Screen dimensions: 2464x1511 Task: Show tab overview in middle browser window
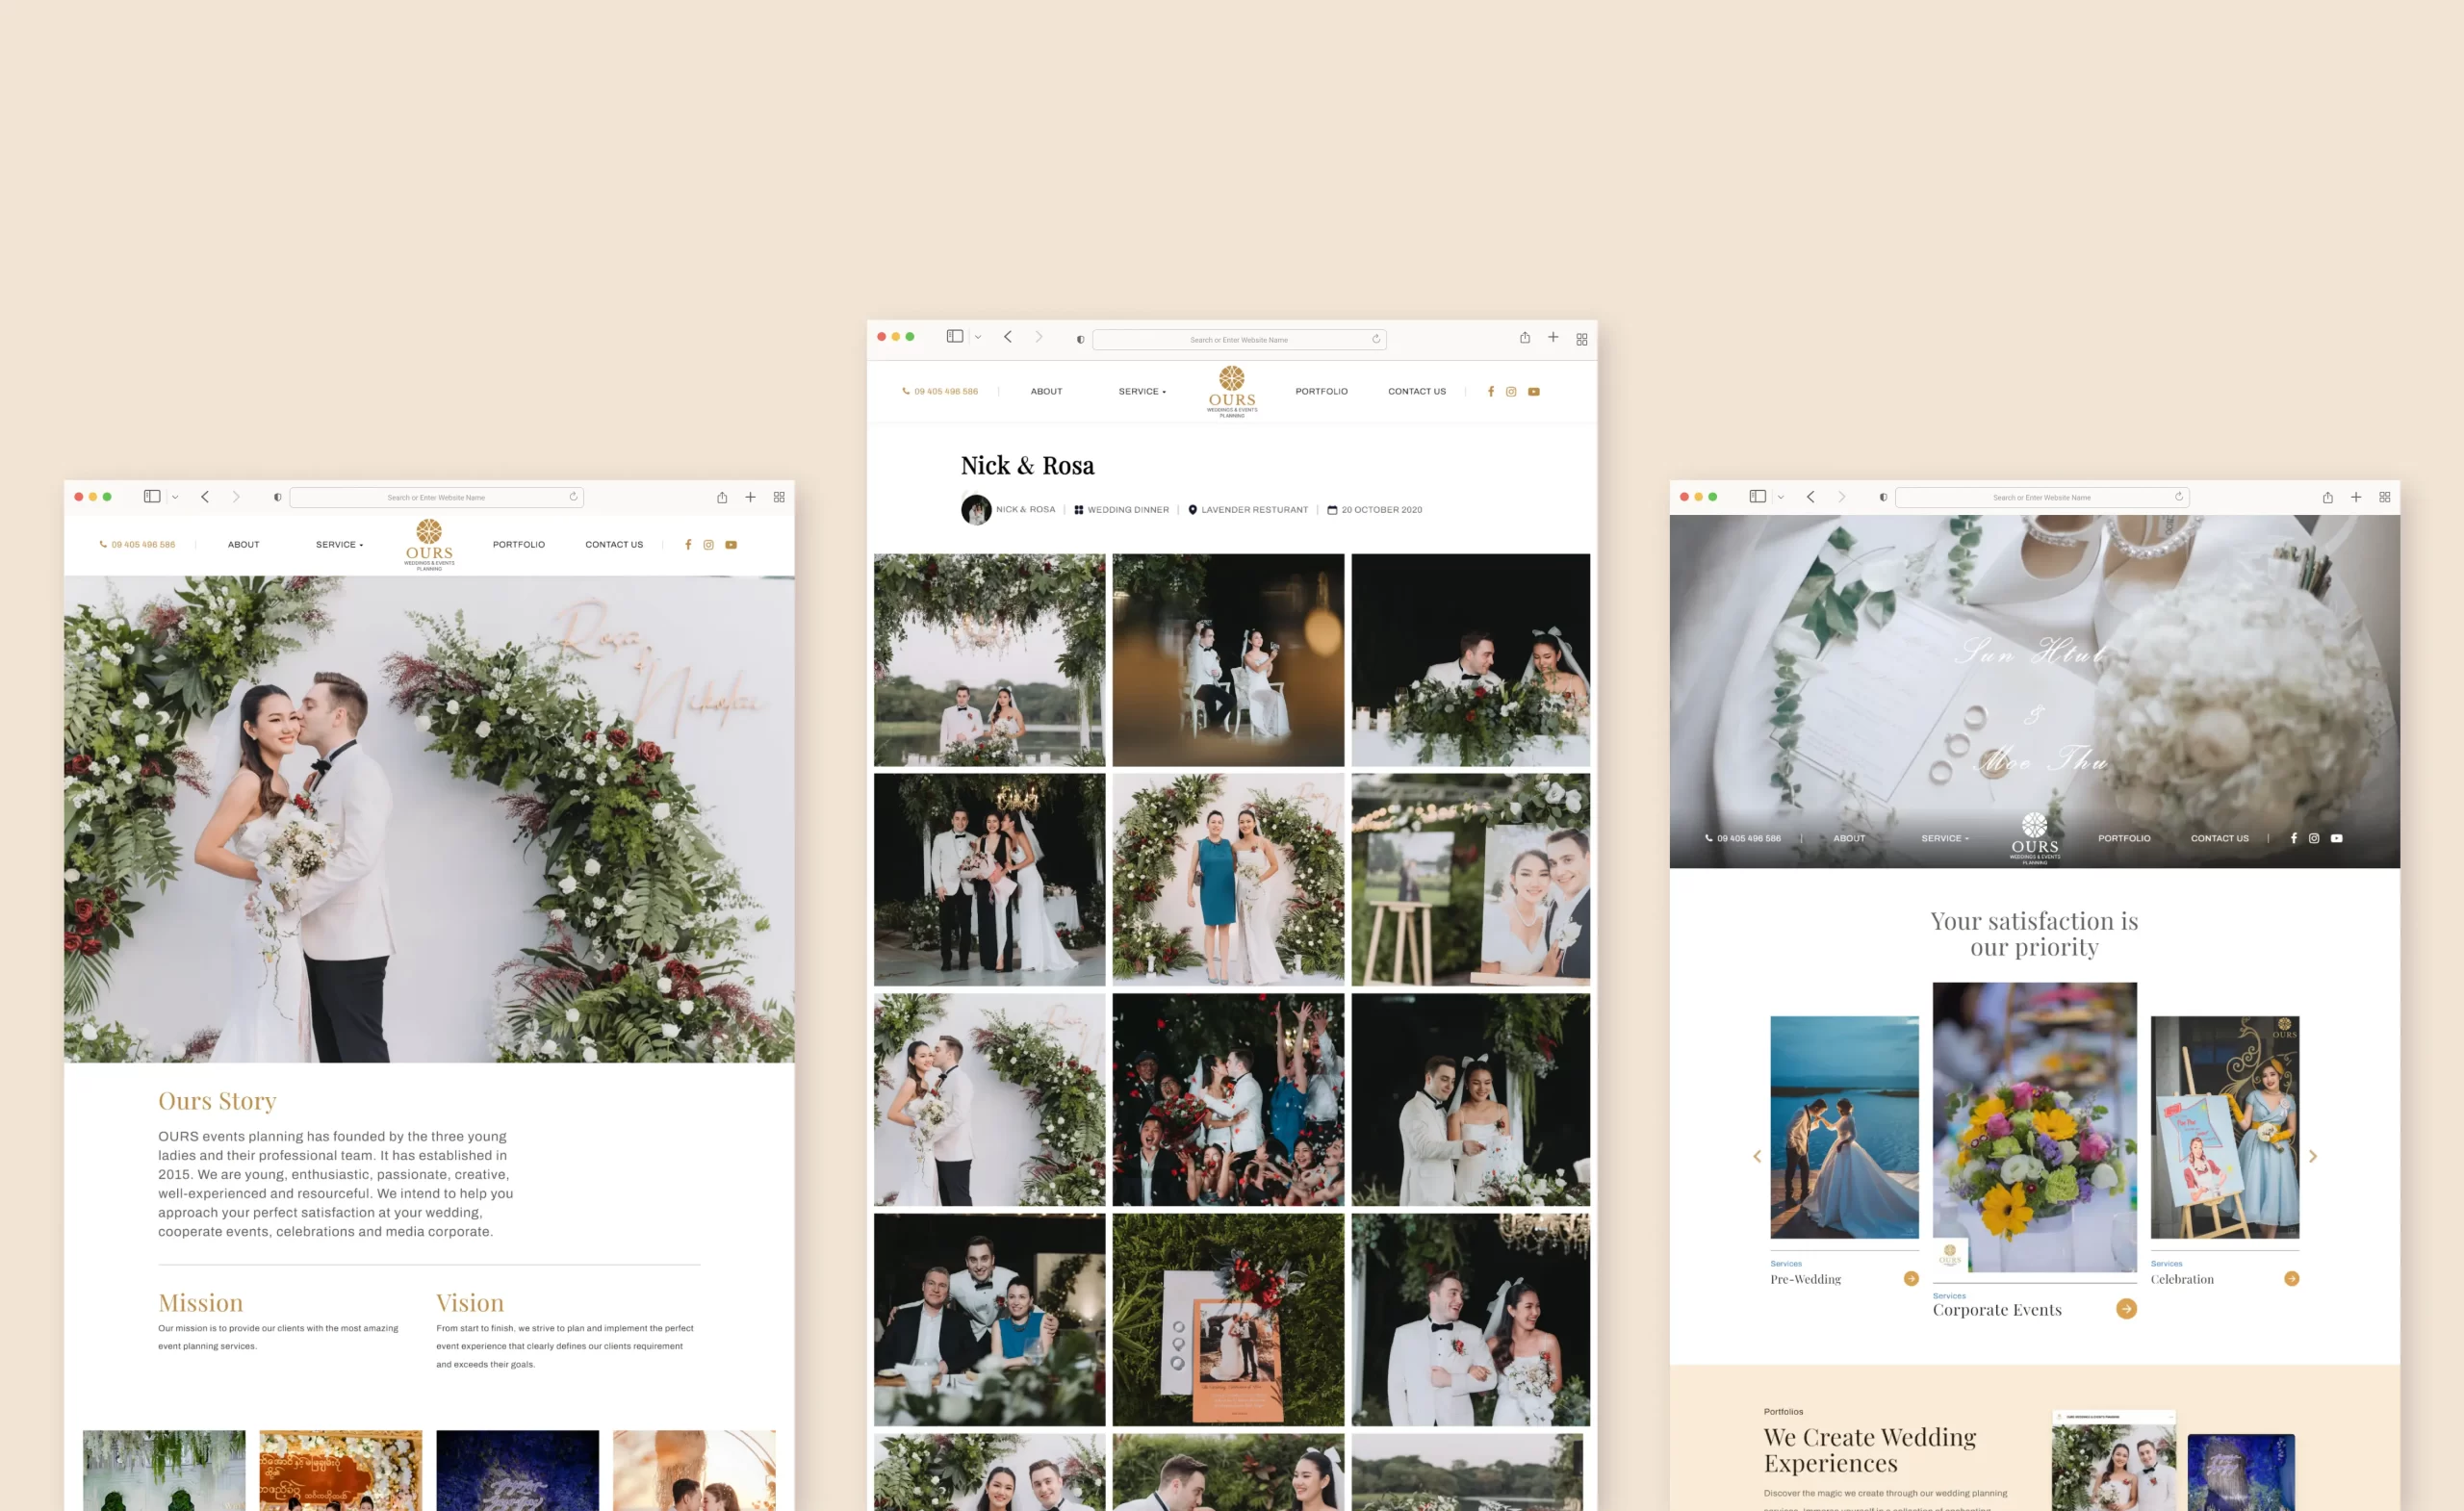[1582, 339]
